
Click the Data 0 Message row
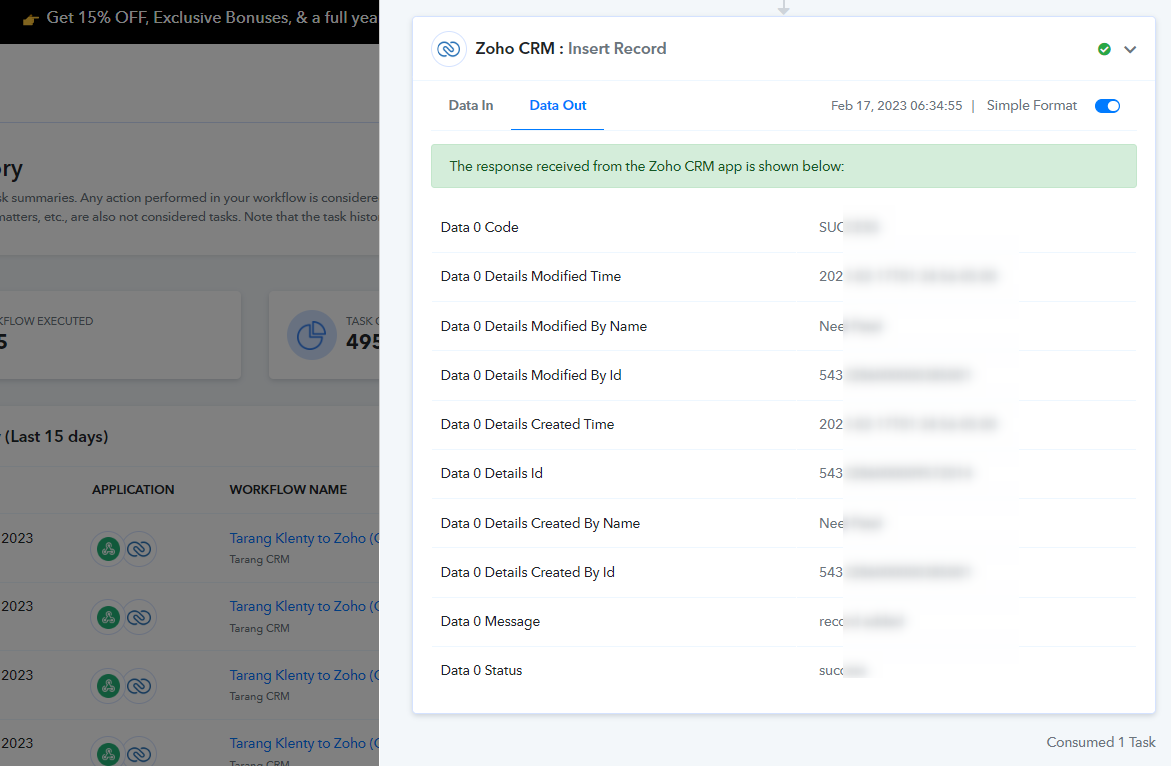[783, 621]
